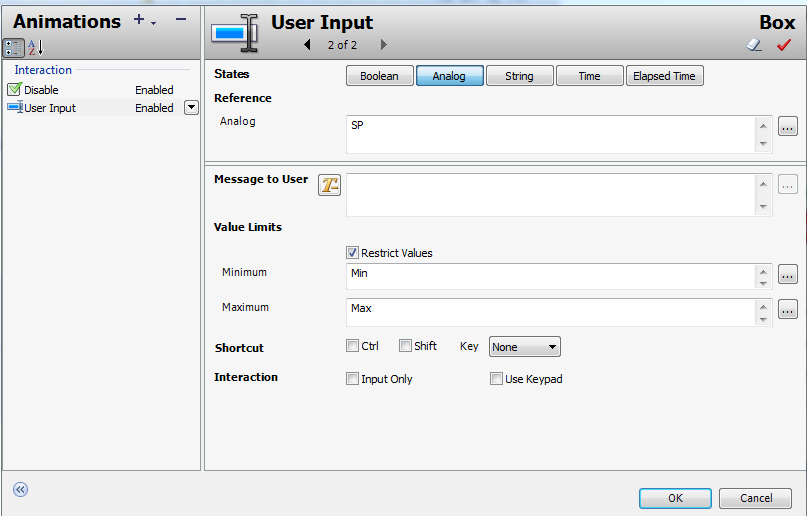
Task: Tick the Use Keypad checkbox
Action: click(496, 379)
